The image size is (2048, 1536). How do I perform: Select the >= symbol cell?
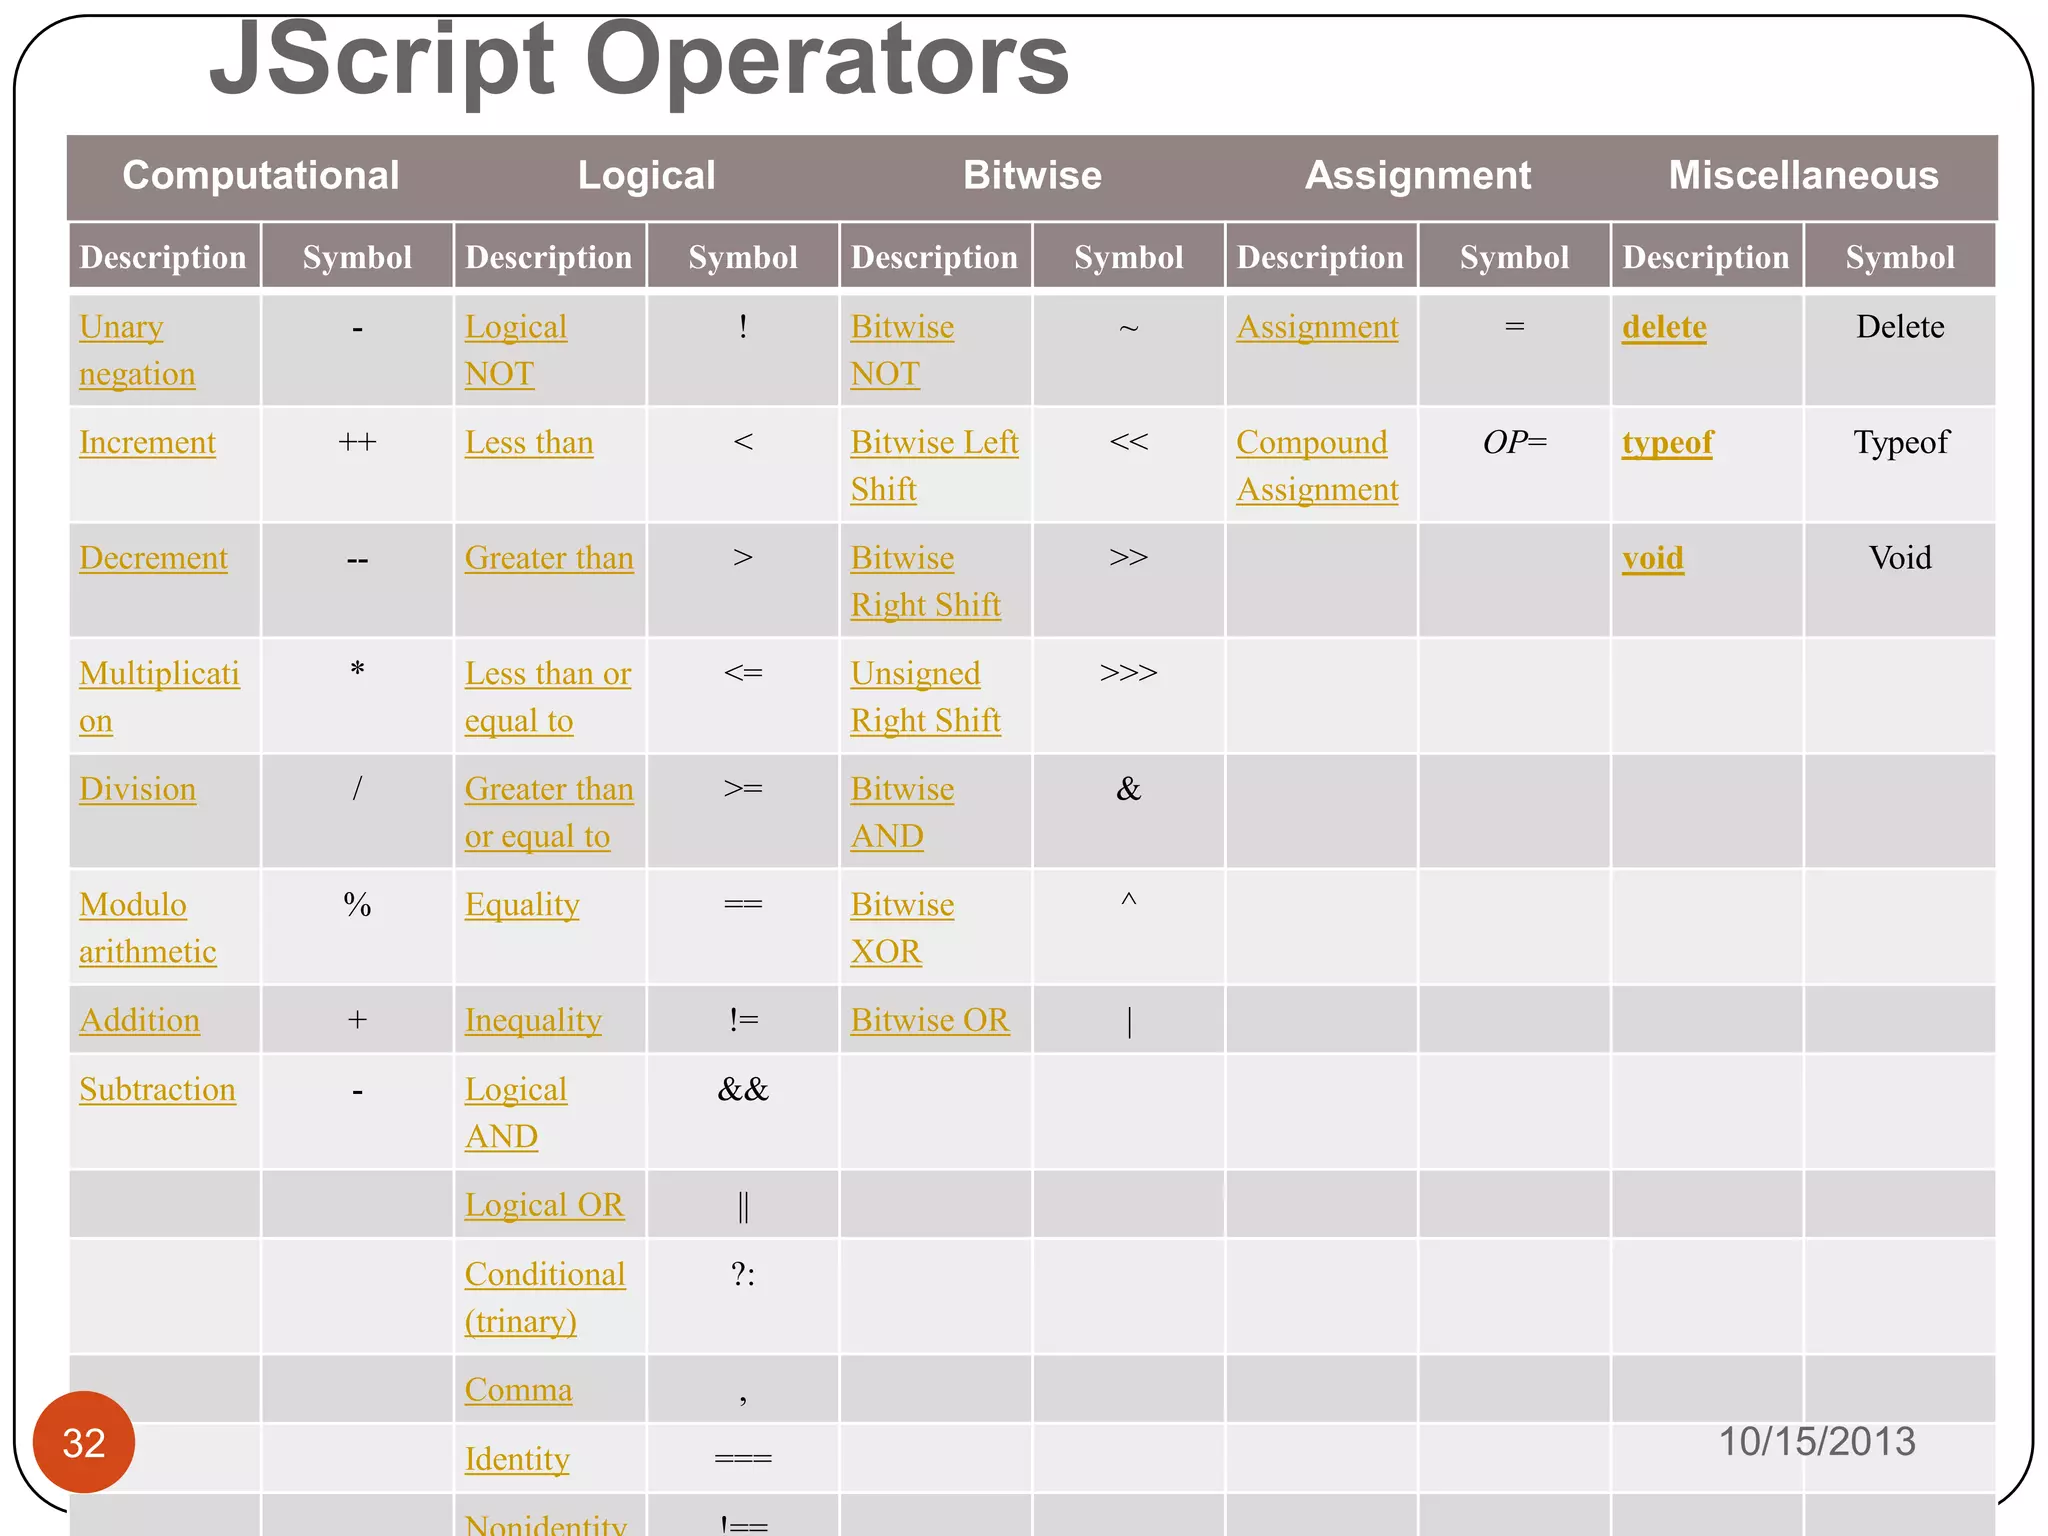(743, 812)
